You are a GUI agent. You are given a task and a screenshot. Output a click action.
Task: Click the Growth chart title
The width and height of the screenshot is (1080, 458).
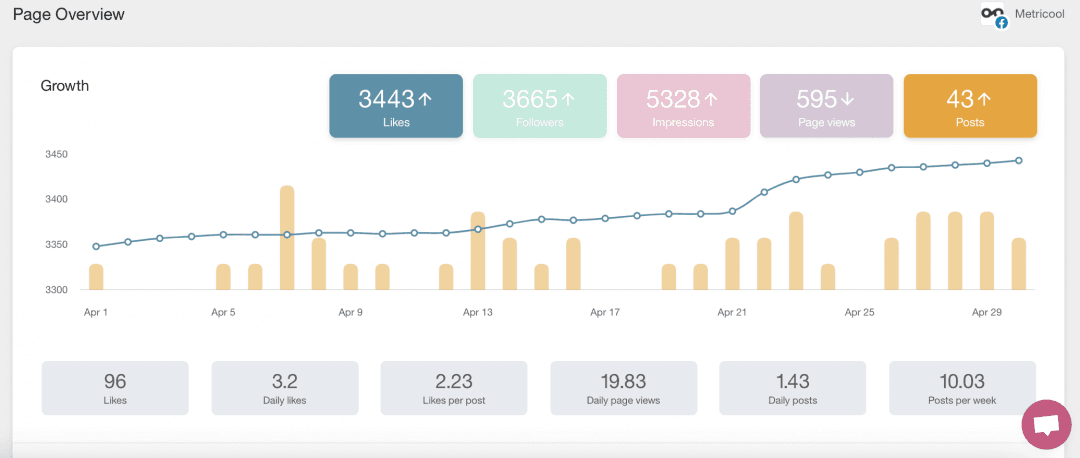pos(65,86)
